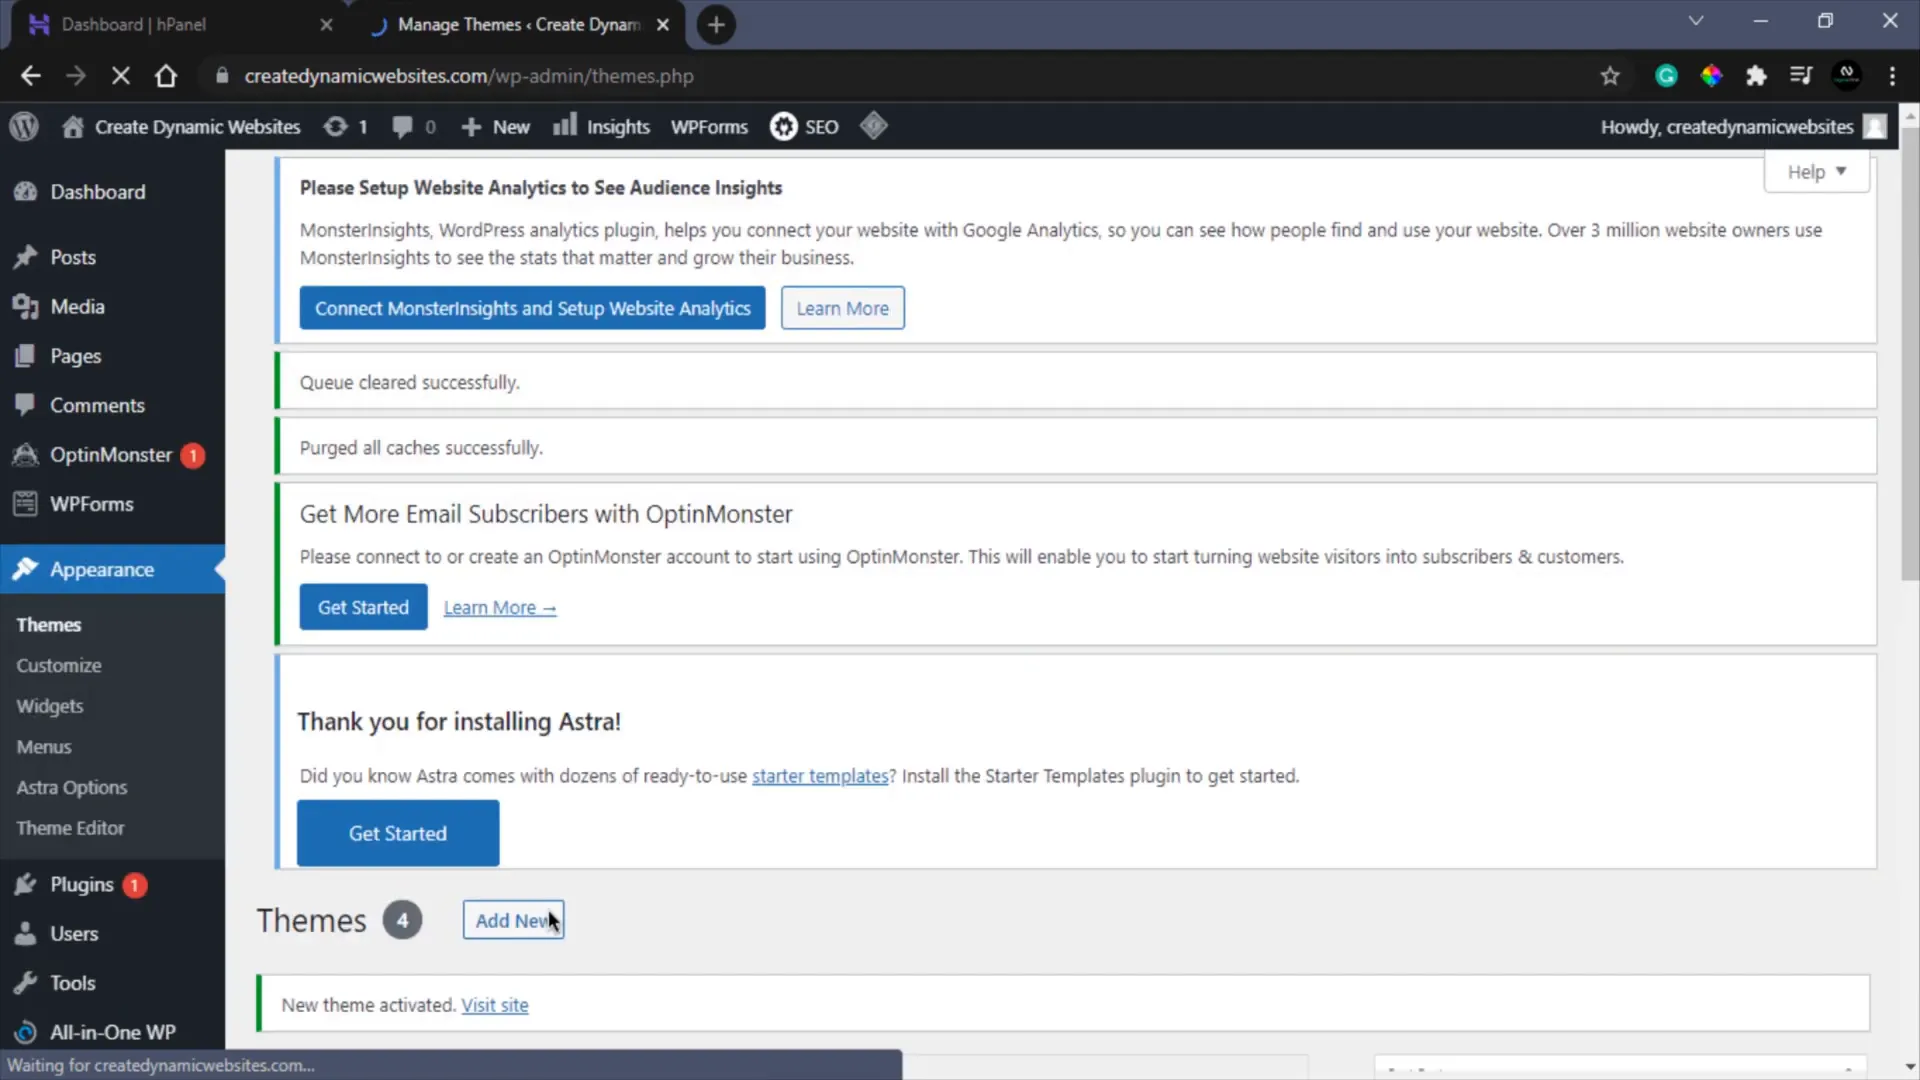Viewport: 1920px width, 1080px height.
Task: Click the page vertical scrollbar thumb
Action: click(1910, 352)
